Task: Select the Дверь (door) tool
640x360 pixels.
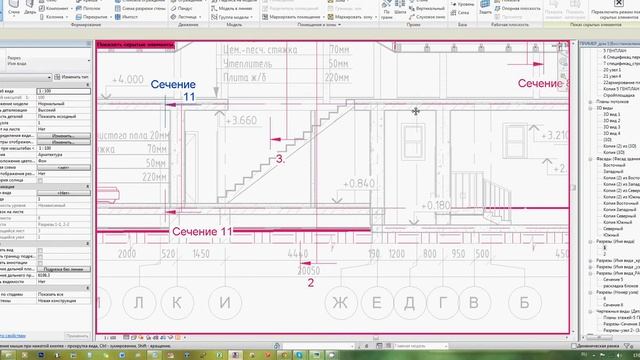Action: (30, 7)
